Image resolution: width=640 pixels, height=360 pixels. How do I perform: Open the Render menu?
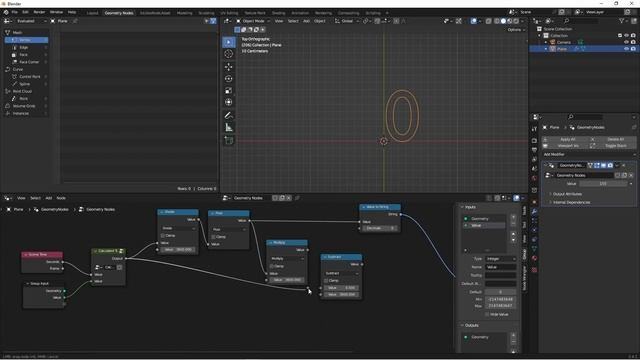click(x=39, y=12)
